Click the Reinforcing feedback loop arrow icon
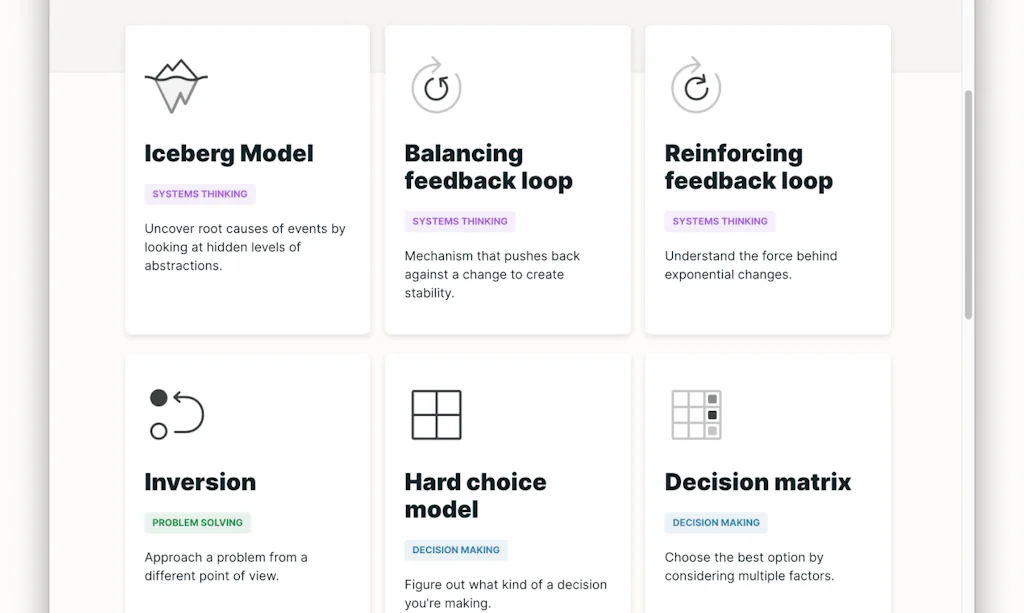This screenshot has width=1024, height=613. click(696, 86)
